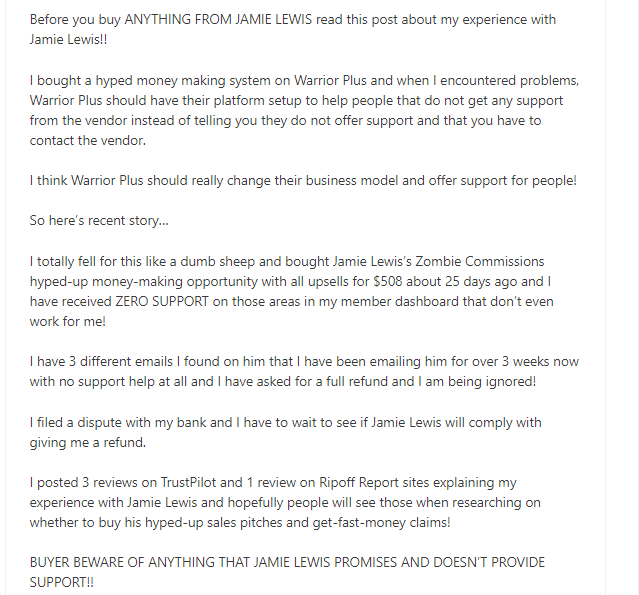Click the "Ripoff Report" mention
639x595 pixels.
click(359, 483)
